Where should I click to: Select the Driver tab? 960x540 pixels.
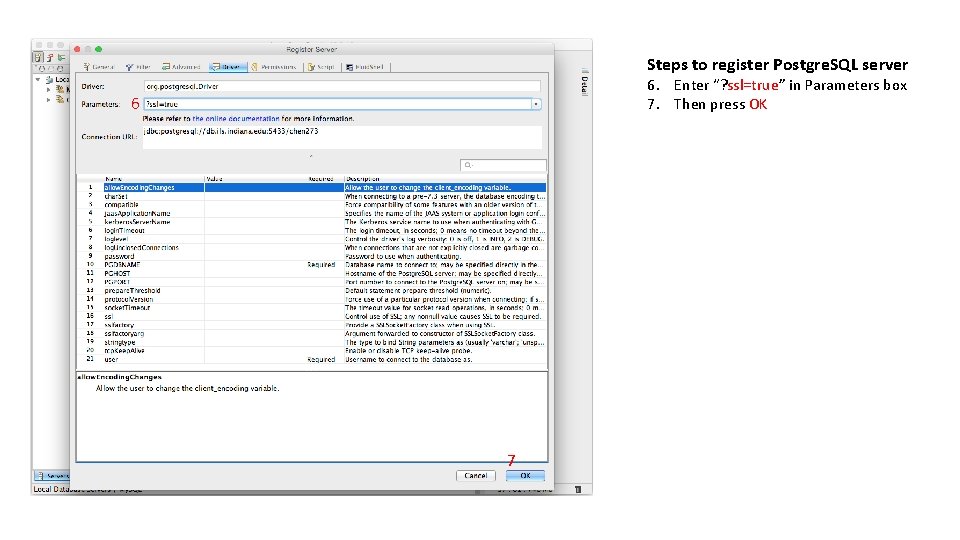click(x=227, y=67)
